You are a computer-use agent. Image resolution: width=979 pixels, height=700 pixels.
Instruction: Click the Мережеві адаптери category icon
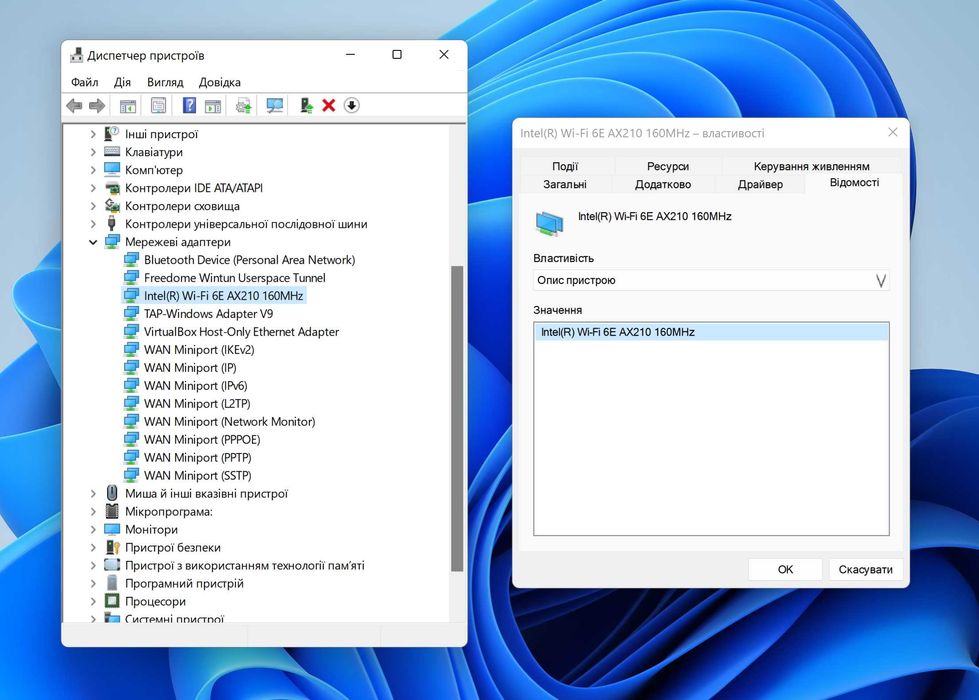(112, 242)
